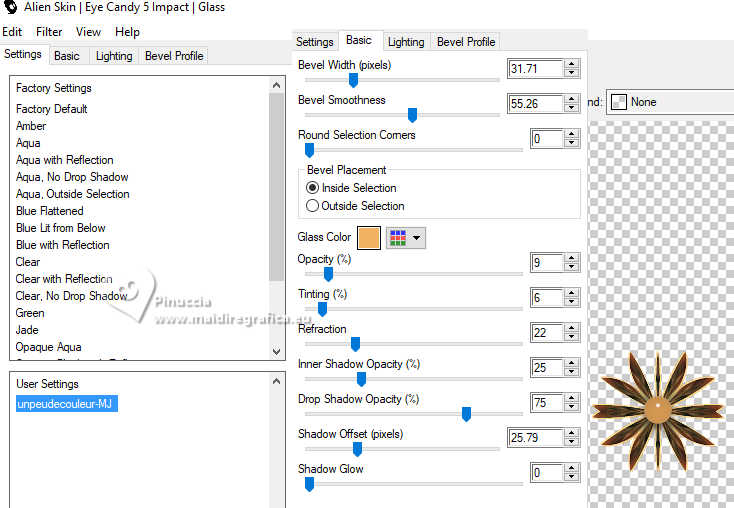Select the Opaque Aqua preset
Viewport: 734px width, 508px height.
[49, 347]
